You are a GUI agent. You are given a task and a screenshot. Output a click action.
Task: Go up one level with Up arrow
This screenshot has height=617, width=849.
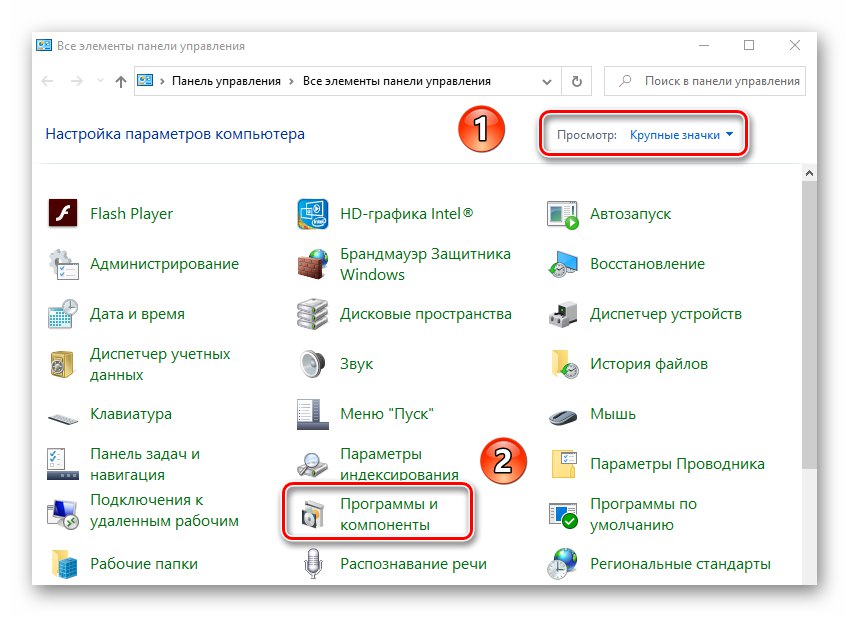(121, 82)
